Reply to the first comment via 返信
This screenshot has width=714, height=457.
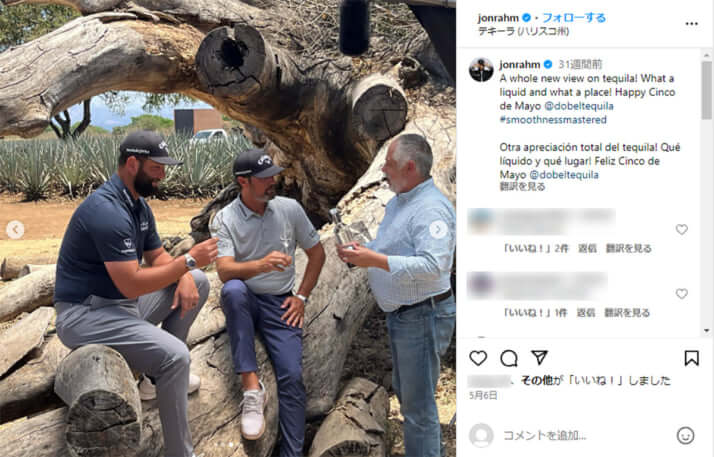tap(587, 249)
